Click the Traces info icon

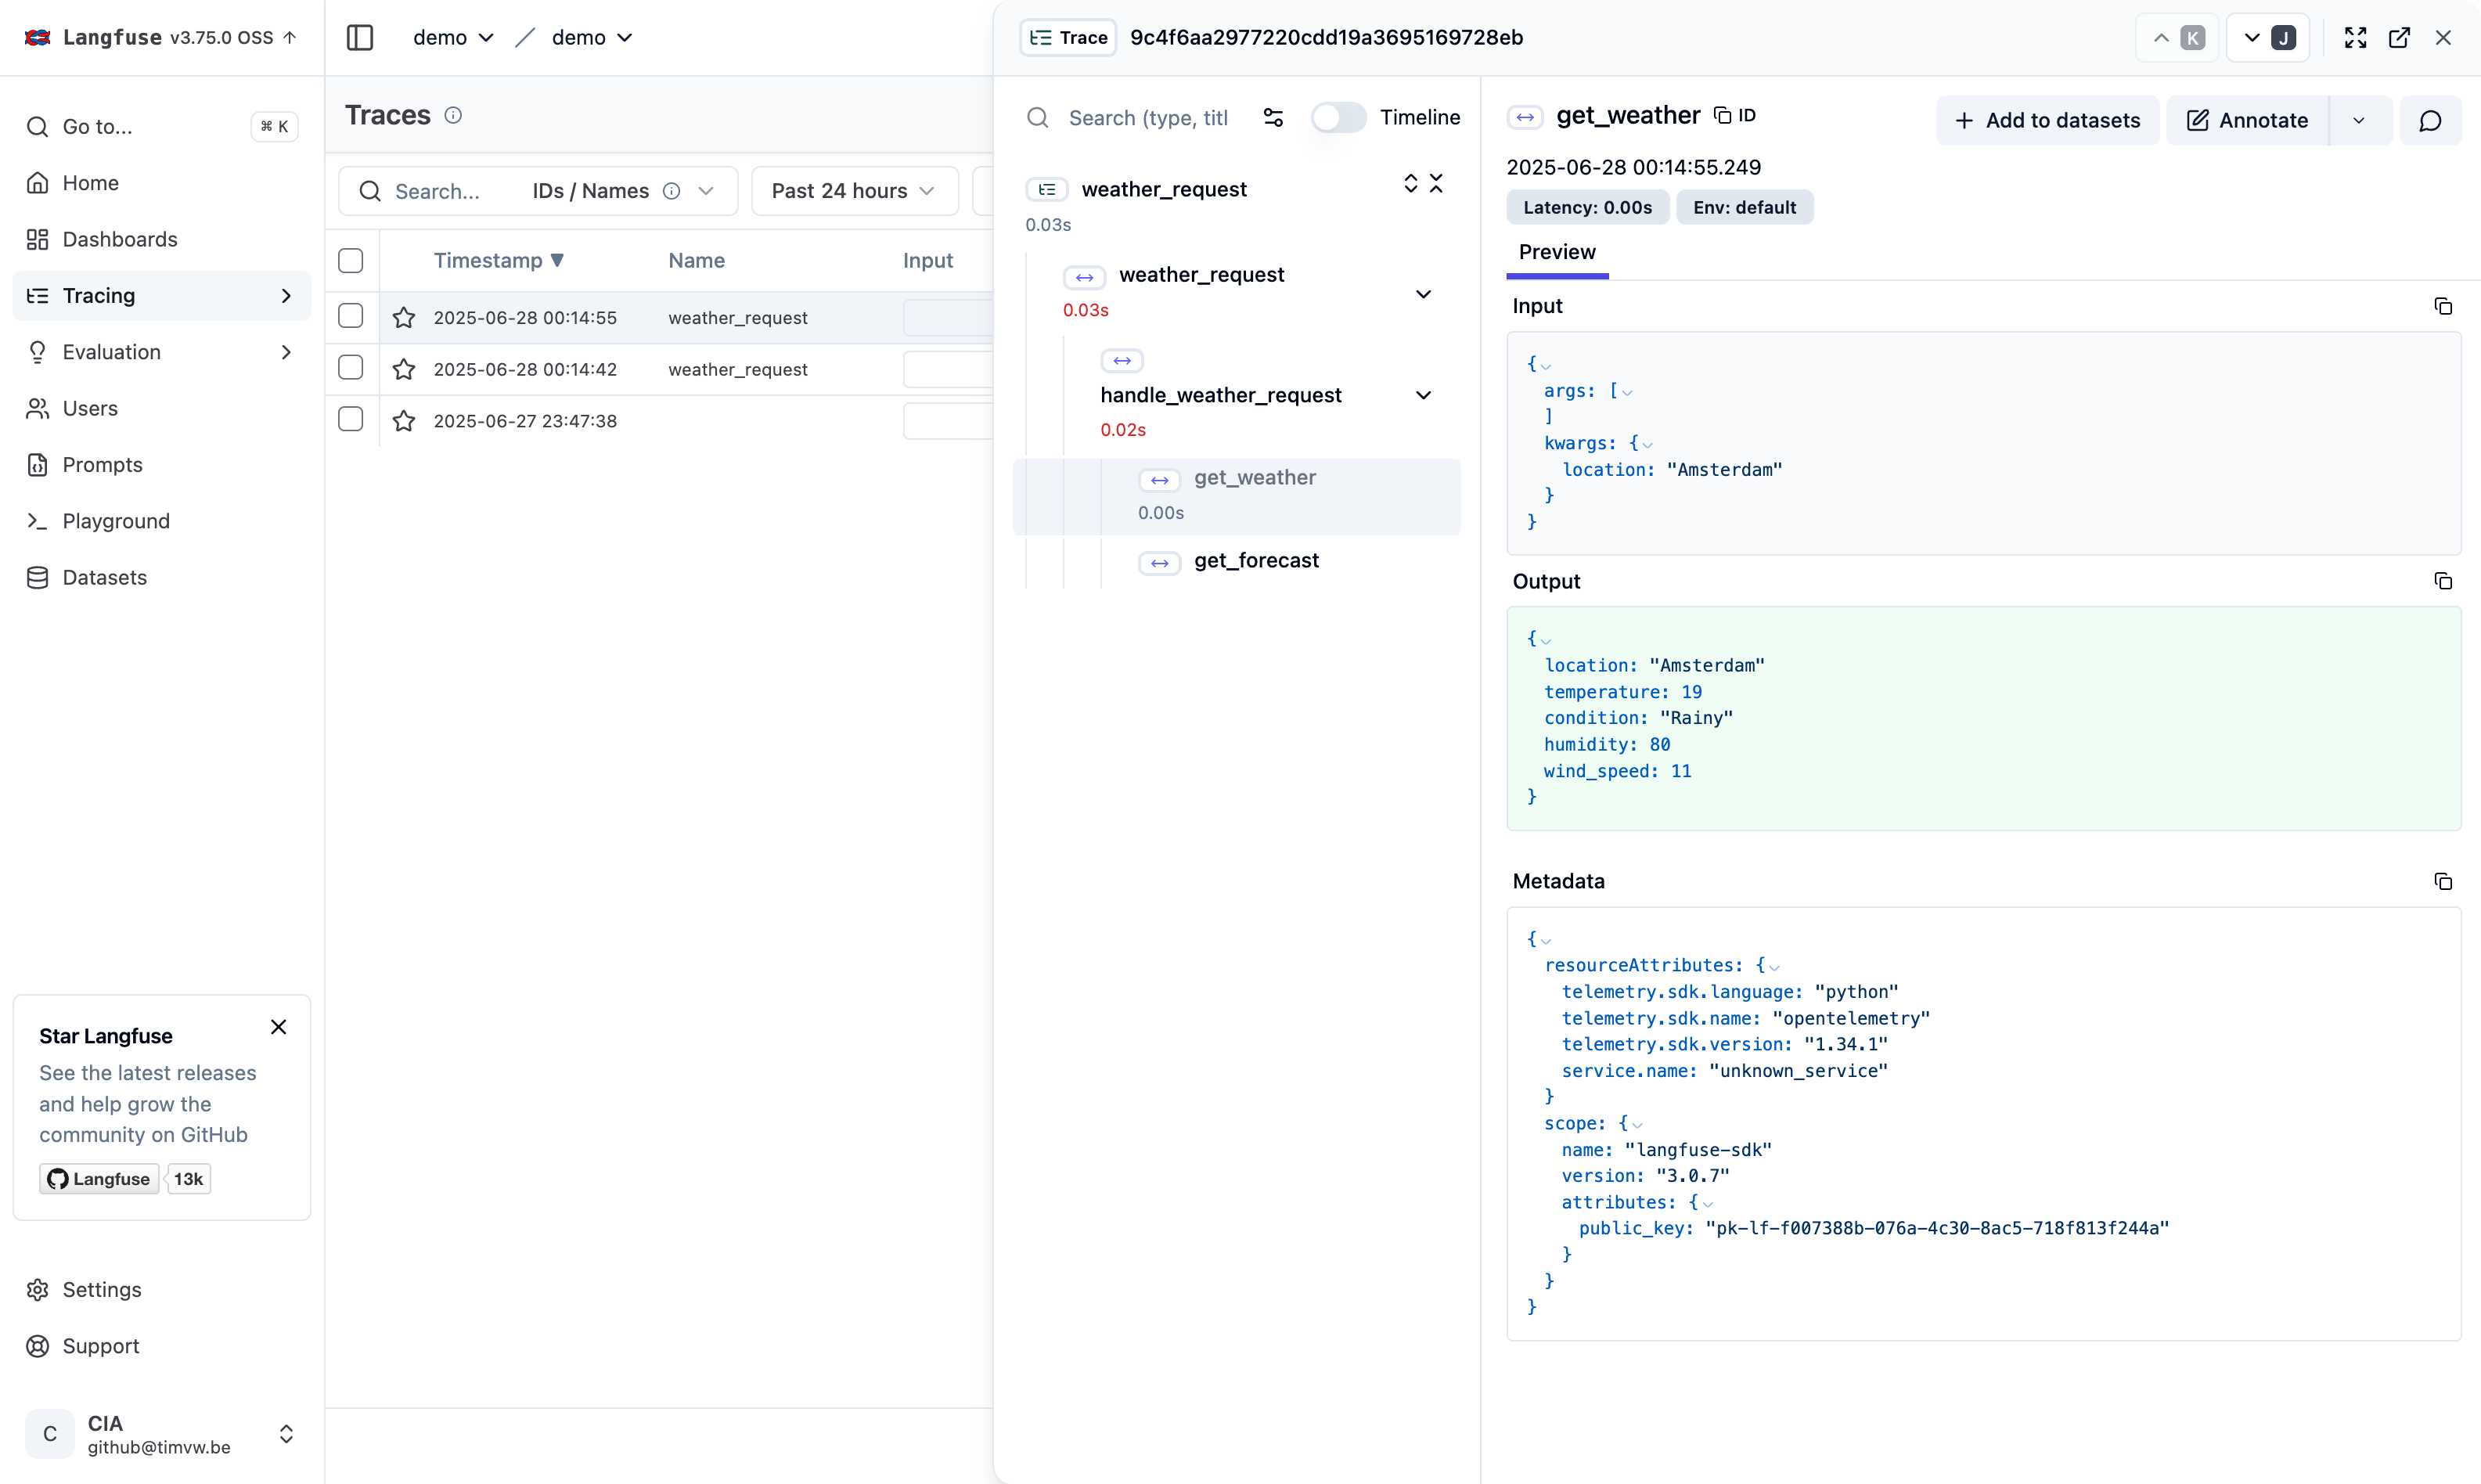(x=453, y=115)
